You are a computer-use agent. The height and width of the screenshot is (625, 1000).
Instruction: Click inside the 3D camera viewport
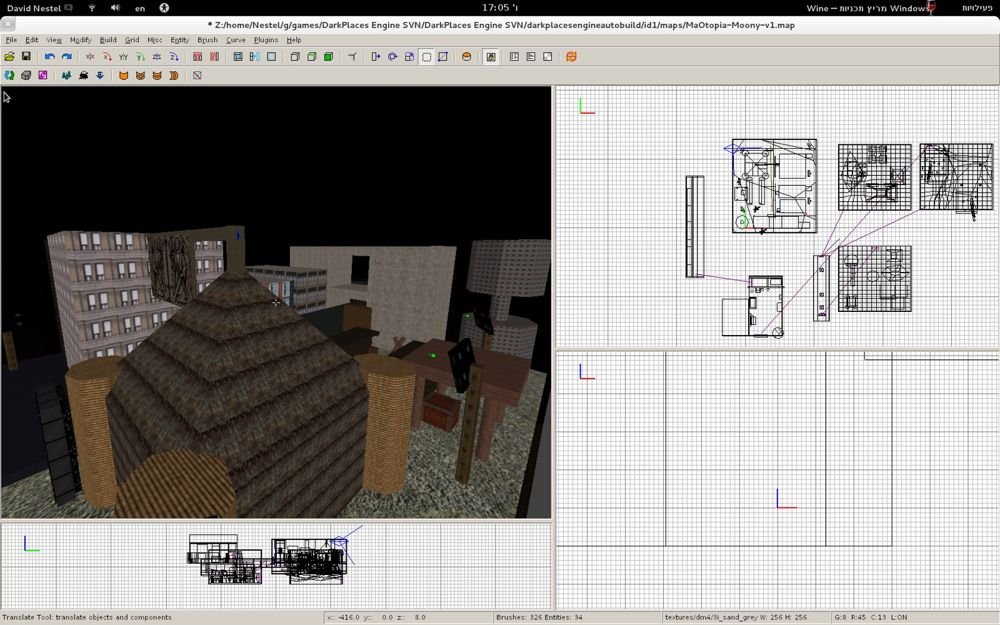point(276,302)
